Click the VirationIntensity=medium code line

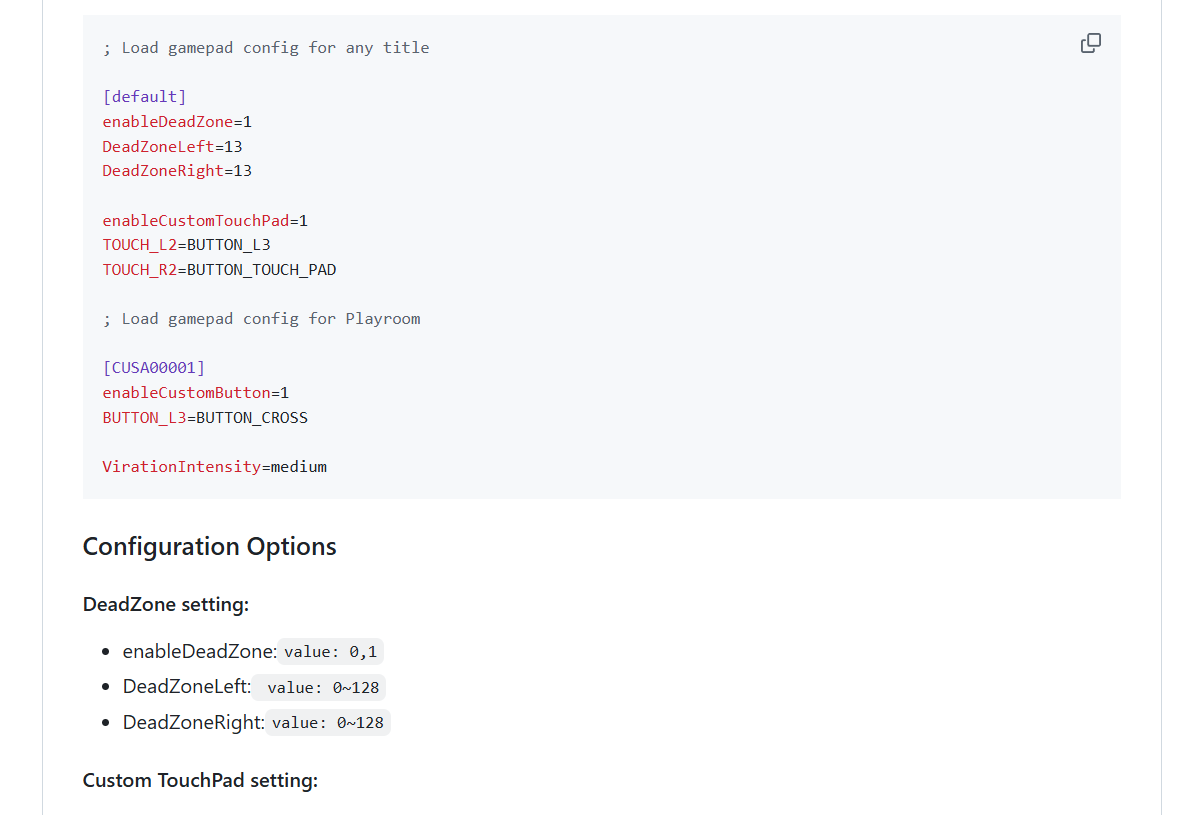[x=214, y=466]
